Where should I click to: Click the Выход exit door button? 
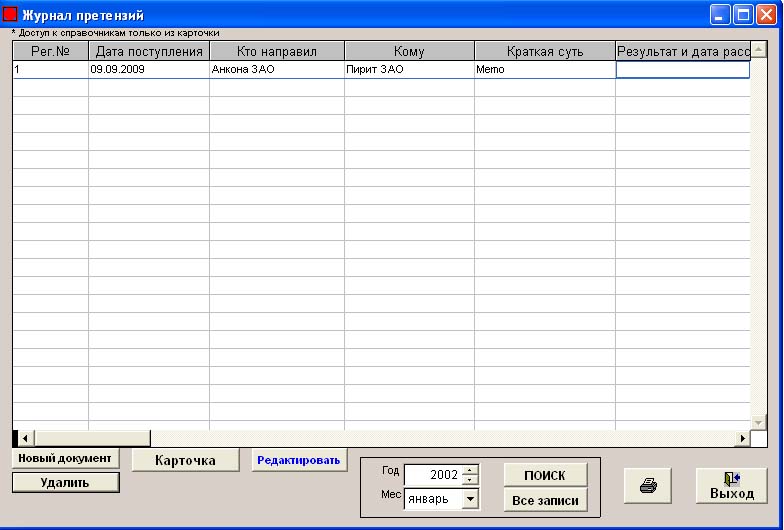731,485
